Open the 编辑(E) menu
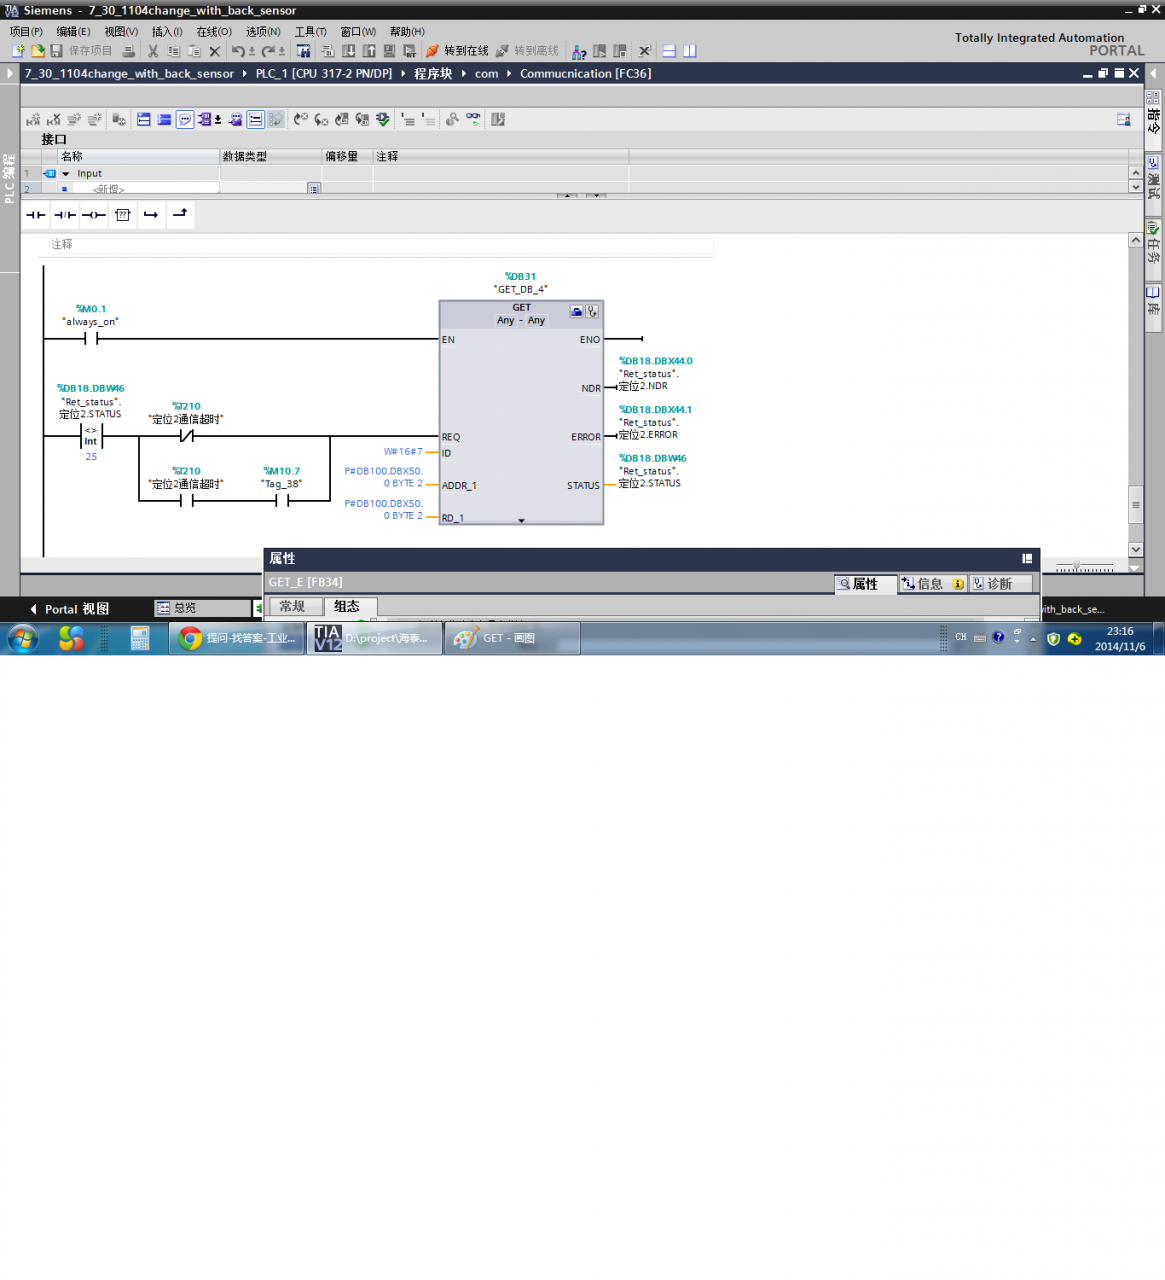This screenshot has width=1165, height=1280. 73,32
